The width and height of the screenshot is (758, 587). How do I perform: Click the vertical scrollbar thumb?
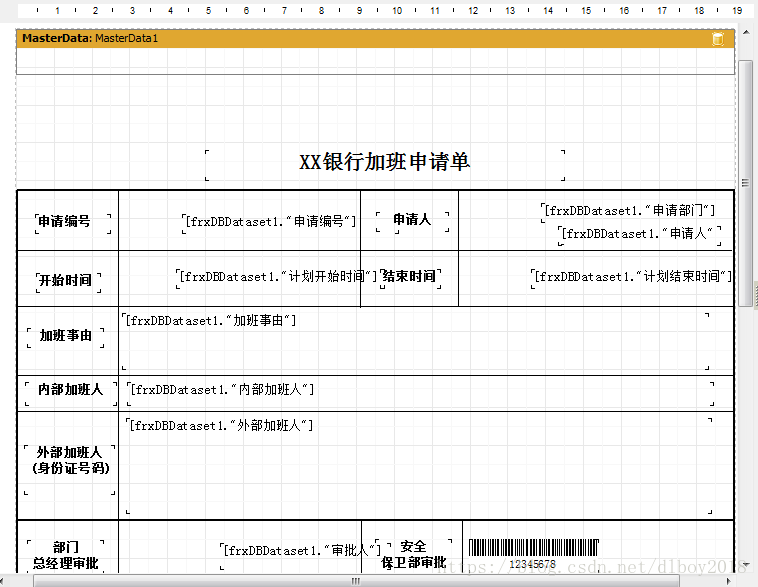click(745, 183)
